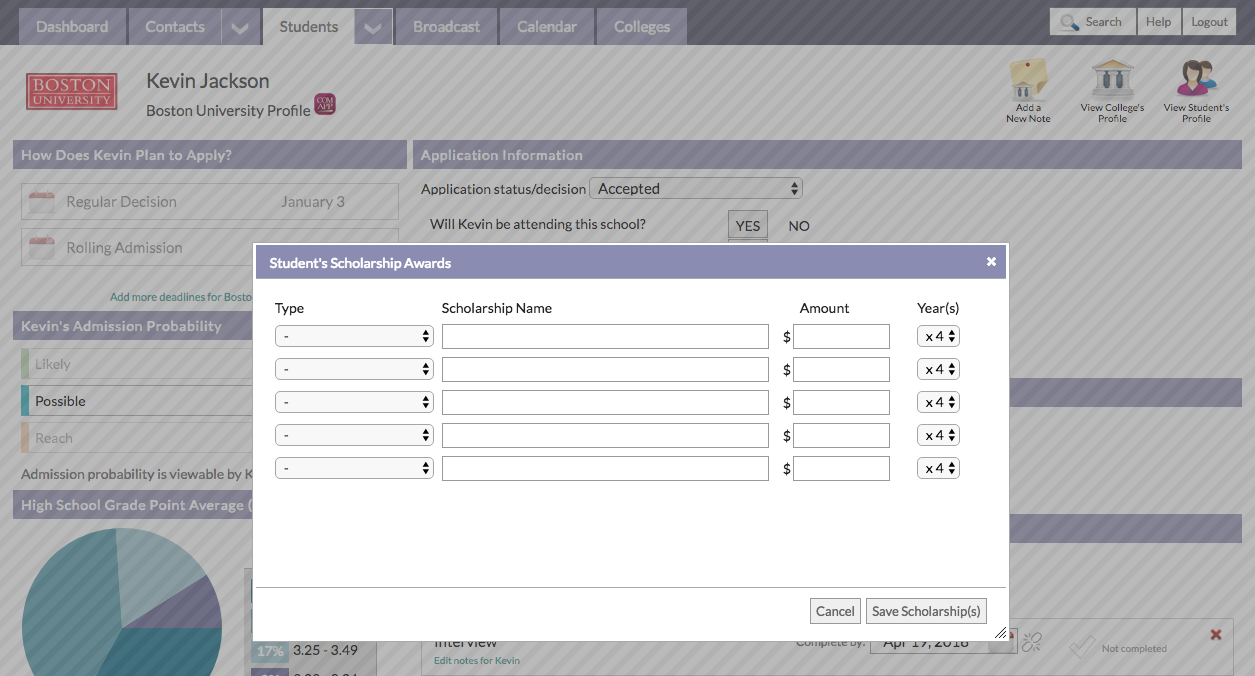The image size is (1255, 676).
Task: Open fifth row scholarship Type dropdown
Action: click(354, 468)
